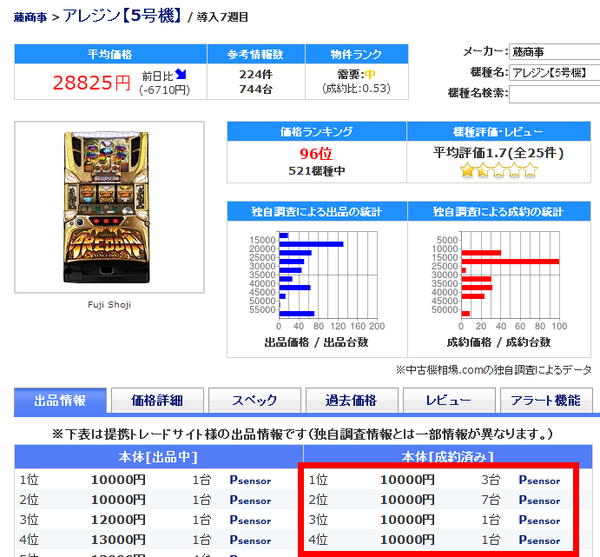600x557 pixels.
Task: Click the 本体[出品中] table header
Action: pos(158,457)
